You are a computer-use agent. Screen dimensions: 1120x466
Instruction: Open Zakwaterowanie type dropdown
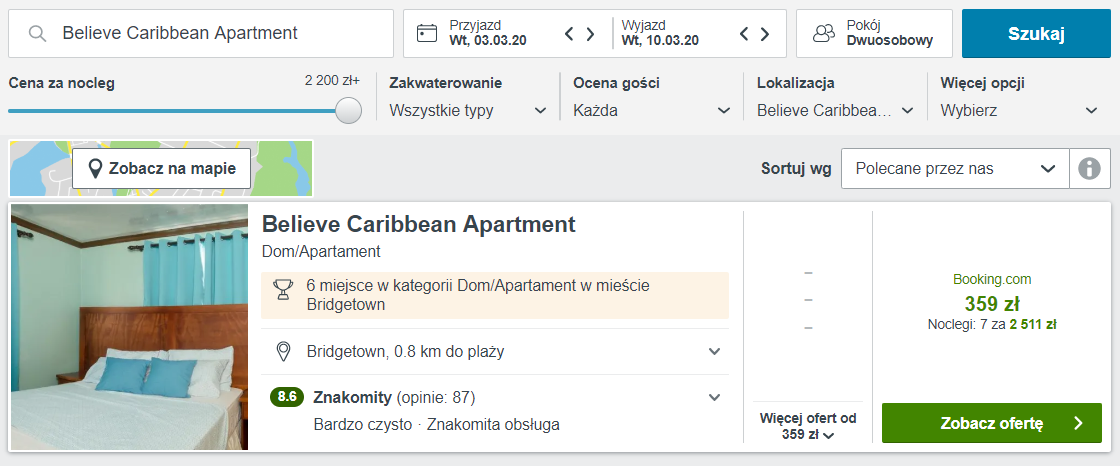[468, 111]
